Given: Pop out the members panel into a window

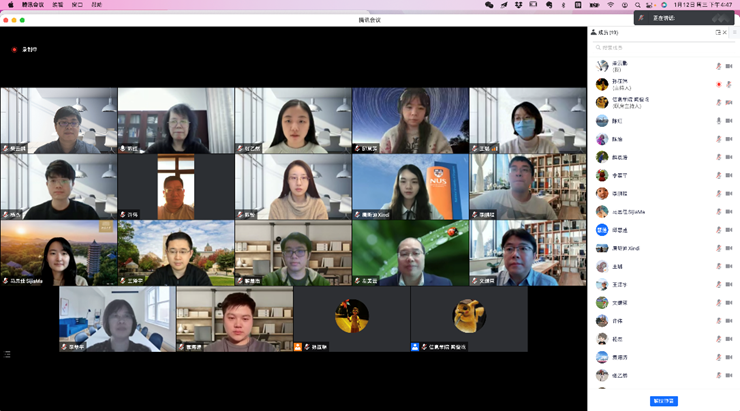Looking at the screenshot, I should (718, 32).
